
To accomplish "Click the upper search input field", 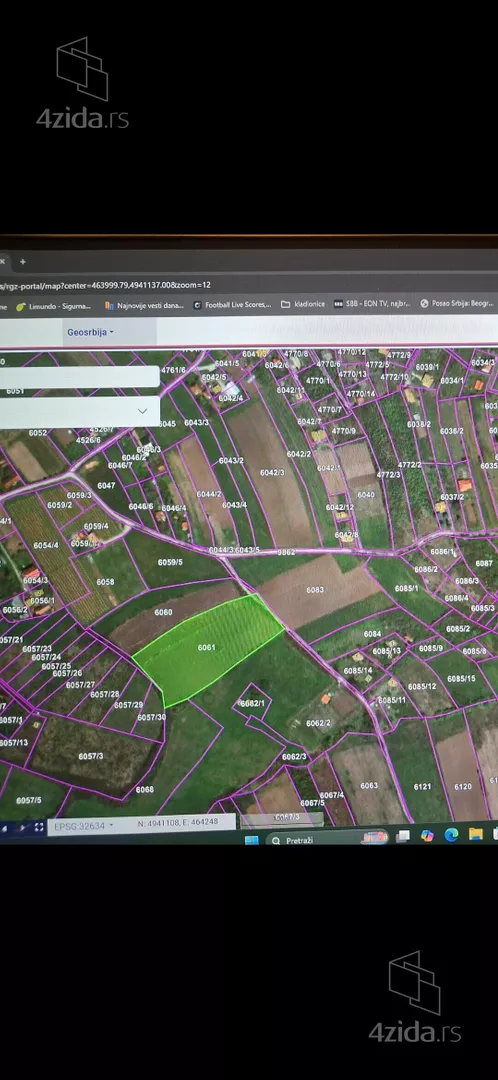I will coord(79,377).
